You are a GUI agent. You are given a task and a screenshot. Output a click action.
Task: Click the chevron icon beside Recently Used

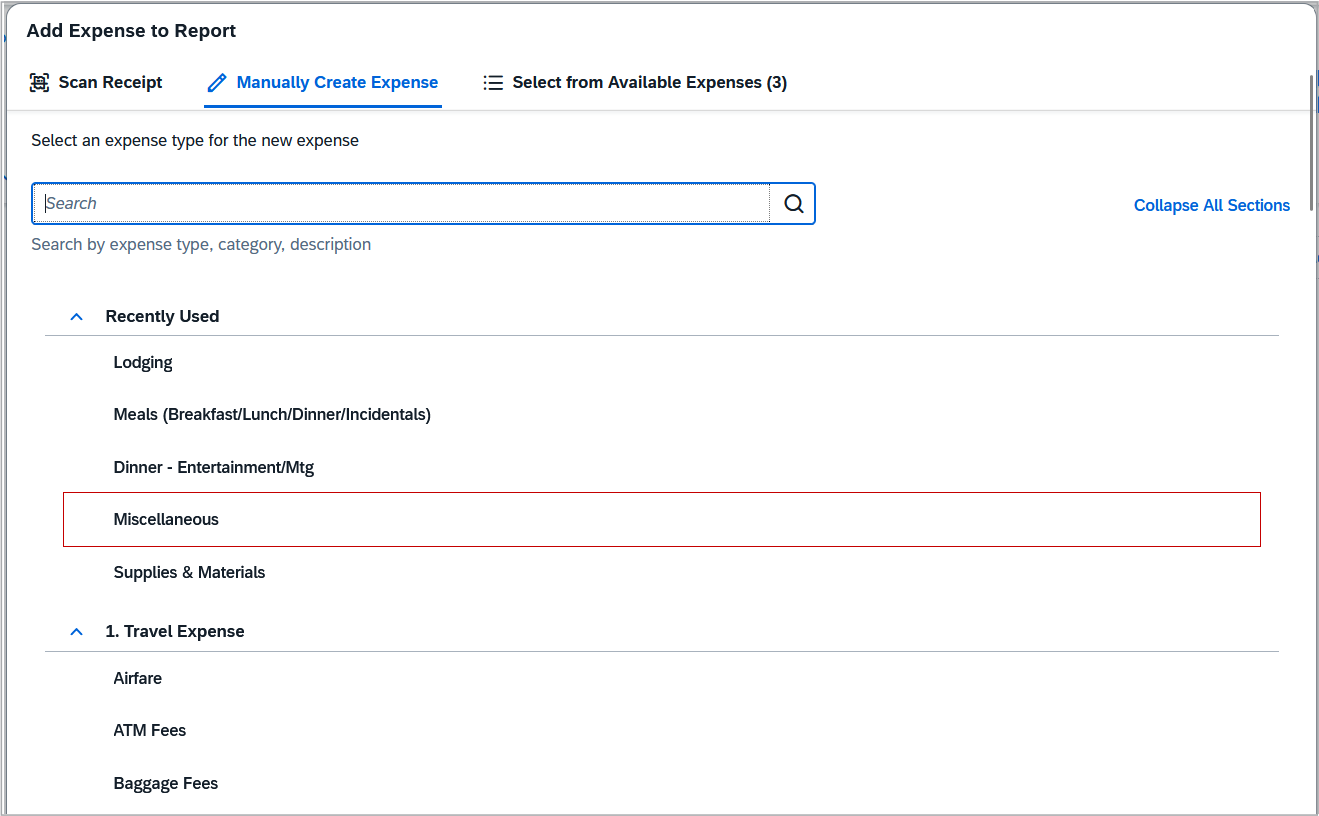click(x=76, y=315)
